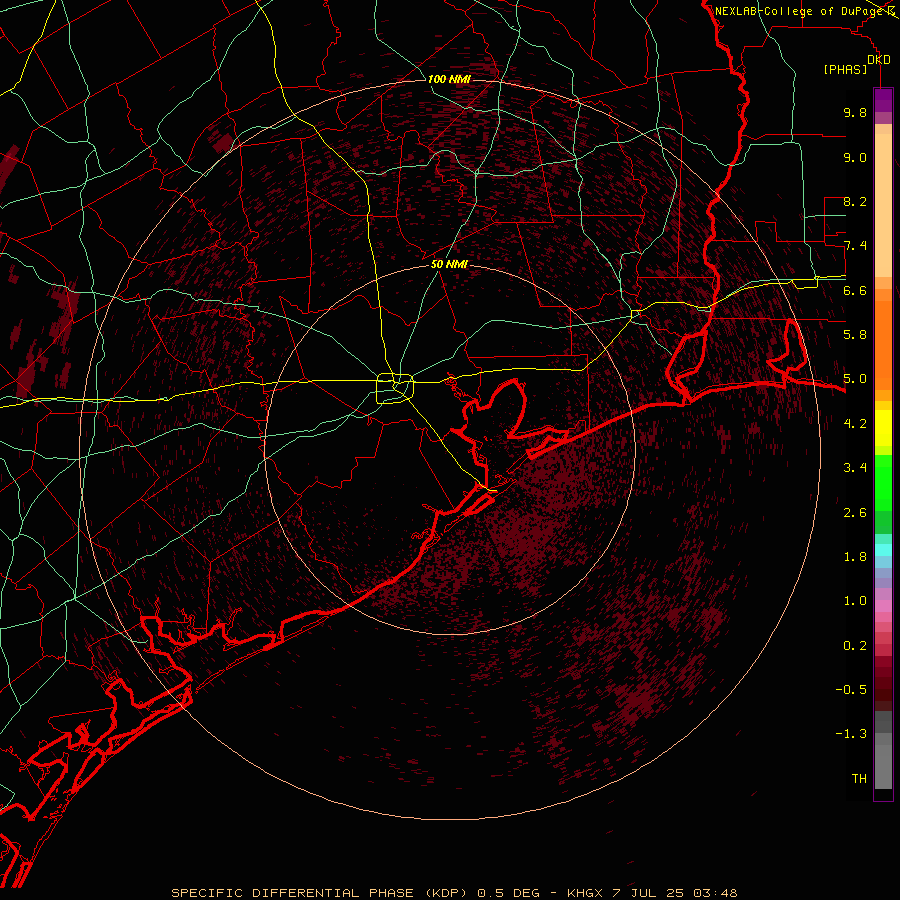Click the 9.8 value on the color scale
Viewport: 900px width, 900px height.
pyautogui.click(x=855, y=113)
